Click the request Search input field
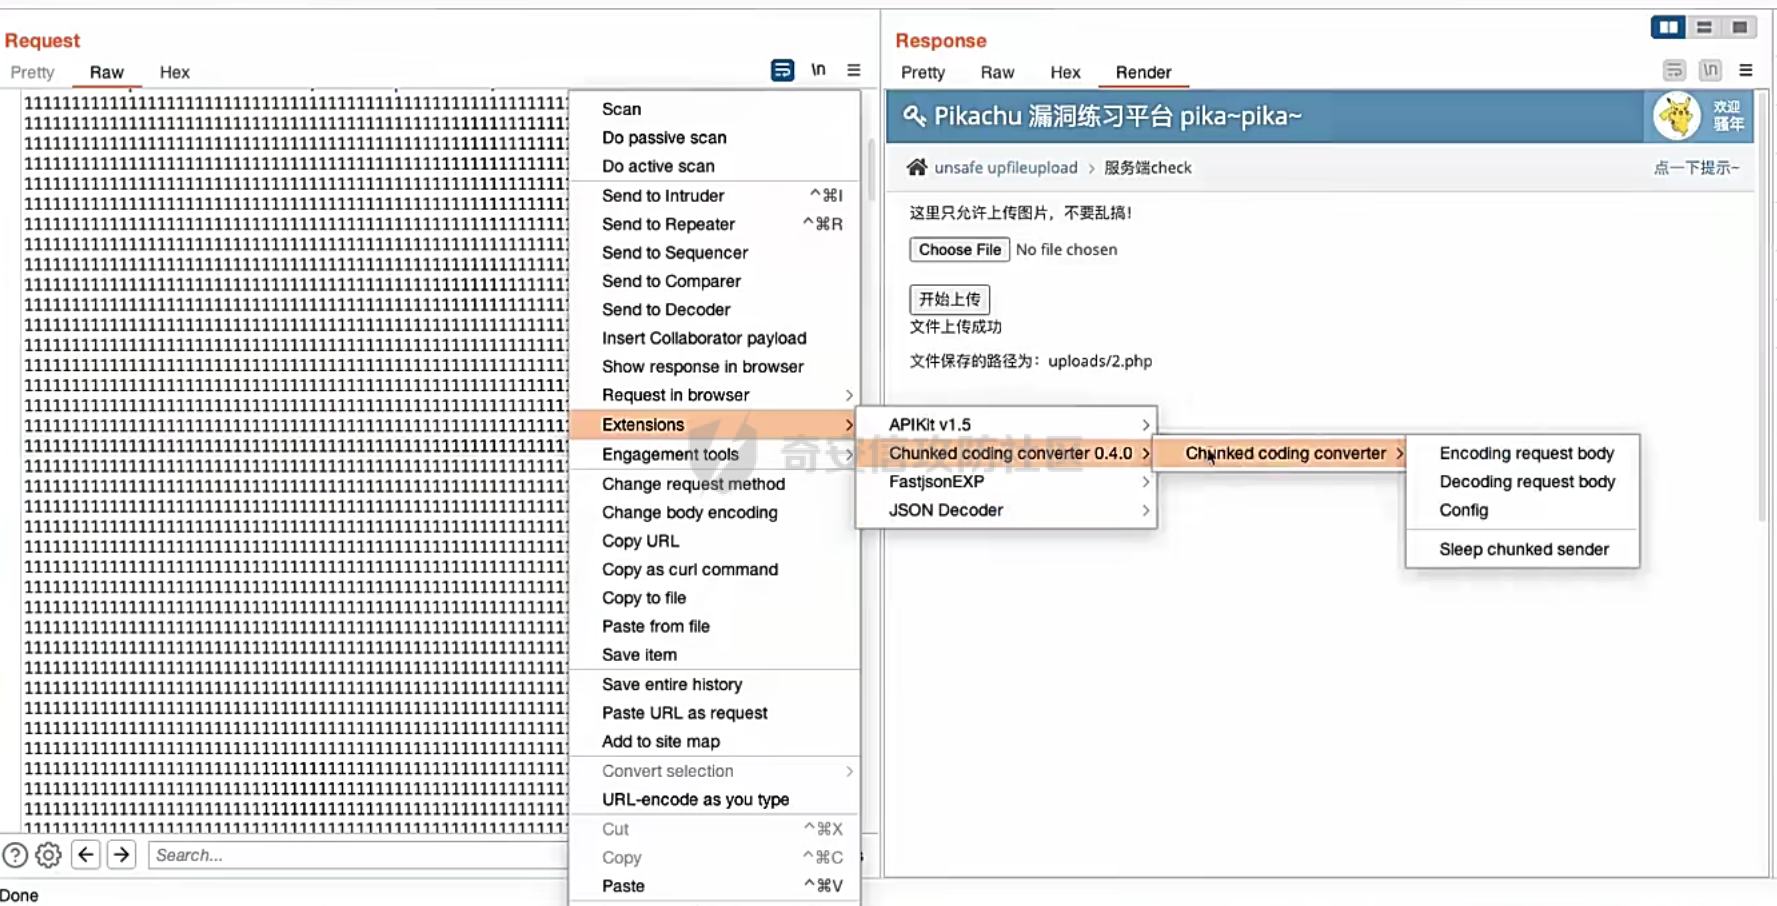 point(355,855)
